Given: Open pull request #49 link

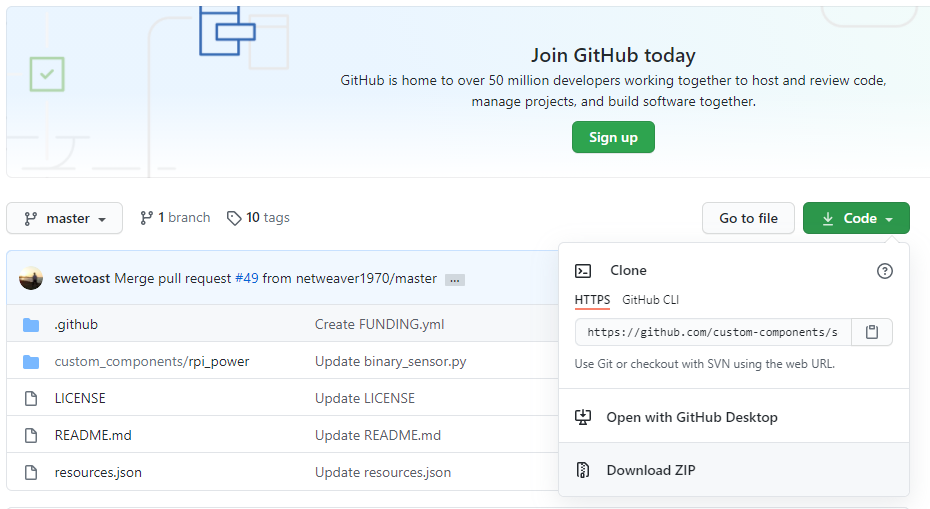Looking at the screenshot, I should pos(246,279).
